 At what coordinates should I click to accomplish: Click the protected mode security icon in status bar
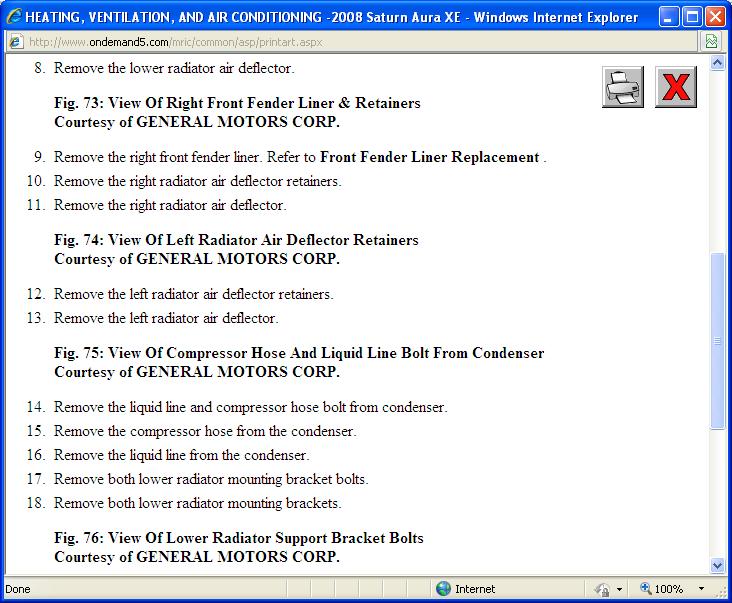602,589
